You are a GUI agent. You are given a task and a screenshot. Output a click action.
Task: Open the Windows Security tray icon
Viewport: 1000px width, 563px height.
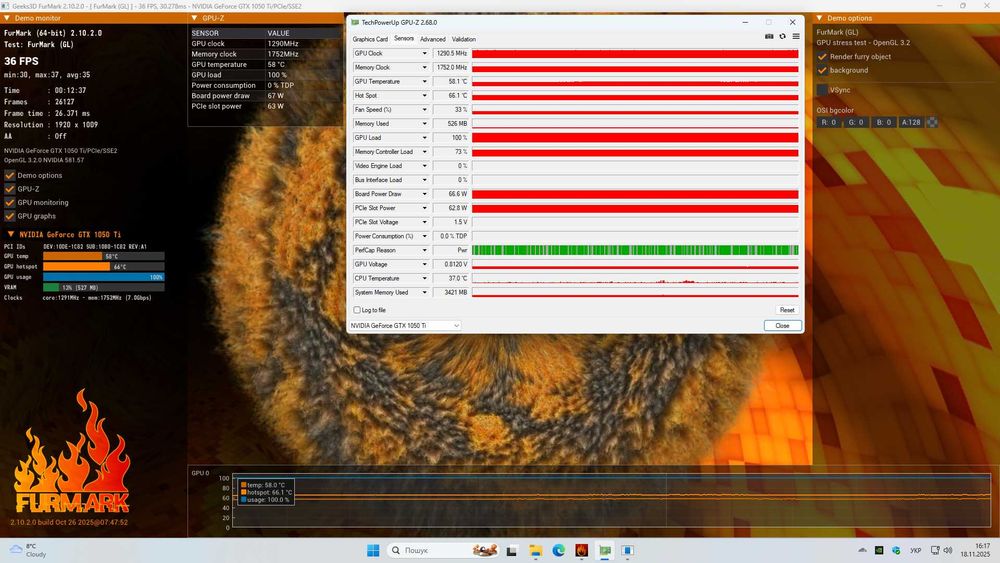(896, 550)
